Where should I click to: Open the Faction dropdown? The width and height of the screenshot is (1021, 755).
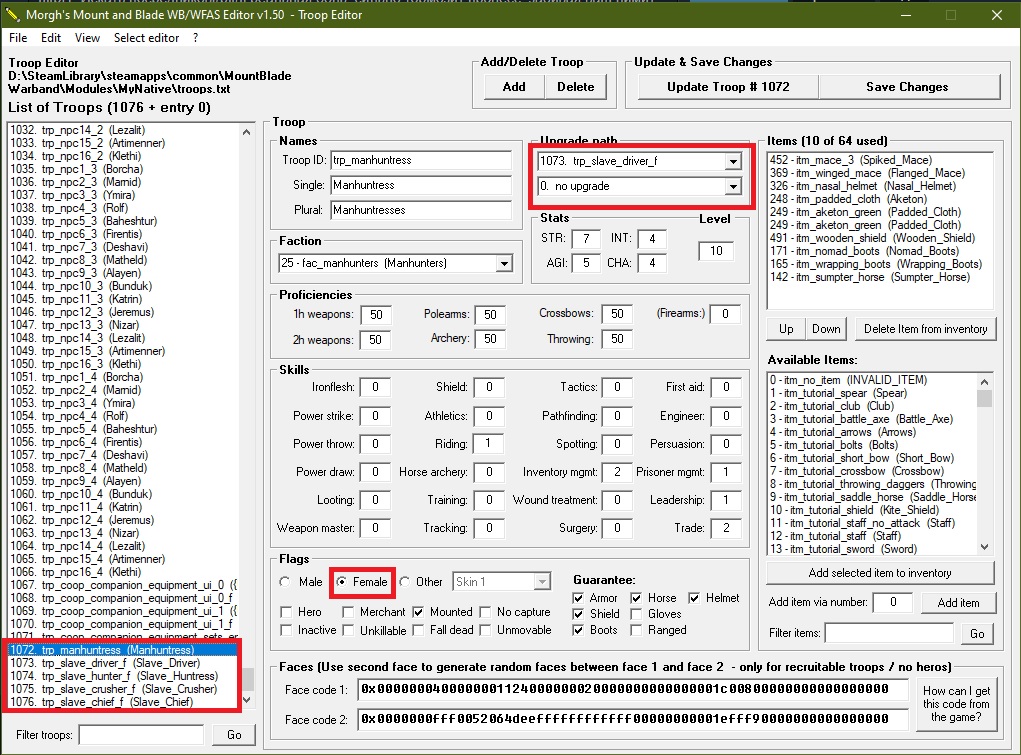[504, 263]
